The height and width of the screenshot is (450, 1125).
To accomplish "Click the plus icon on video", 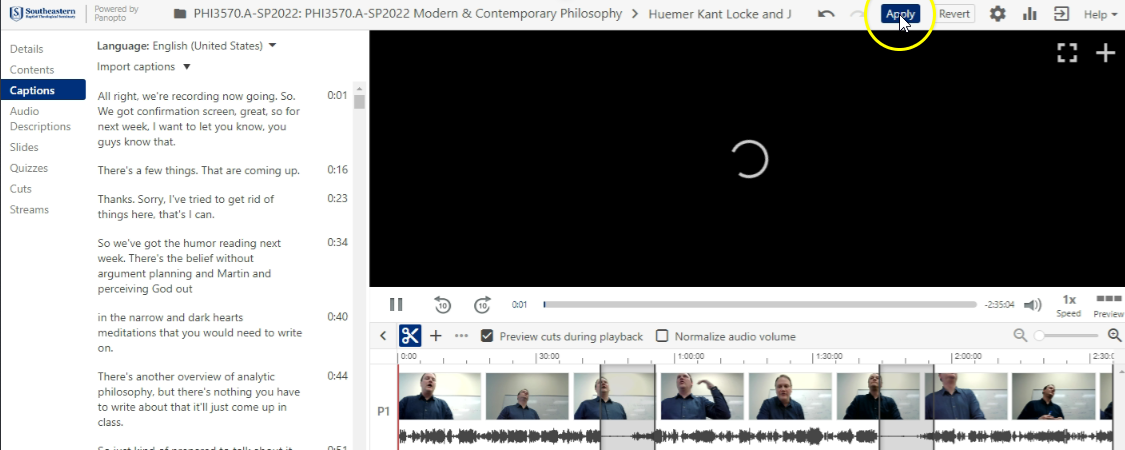I will tap(1106, 52).
